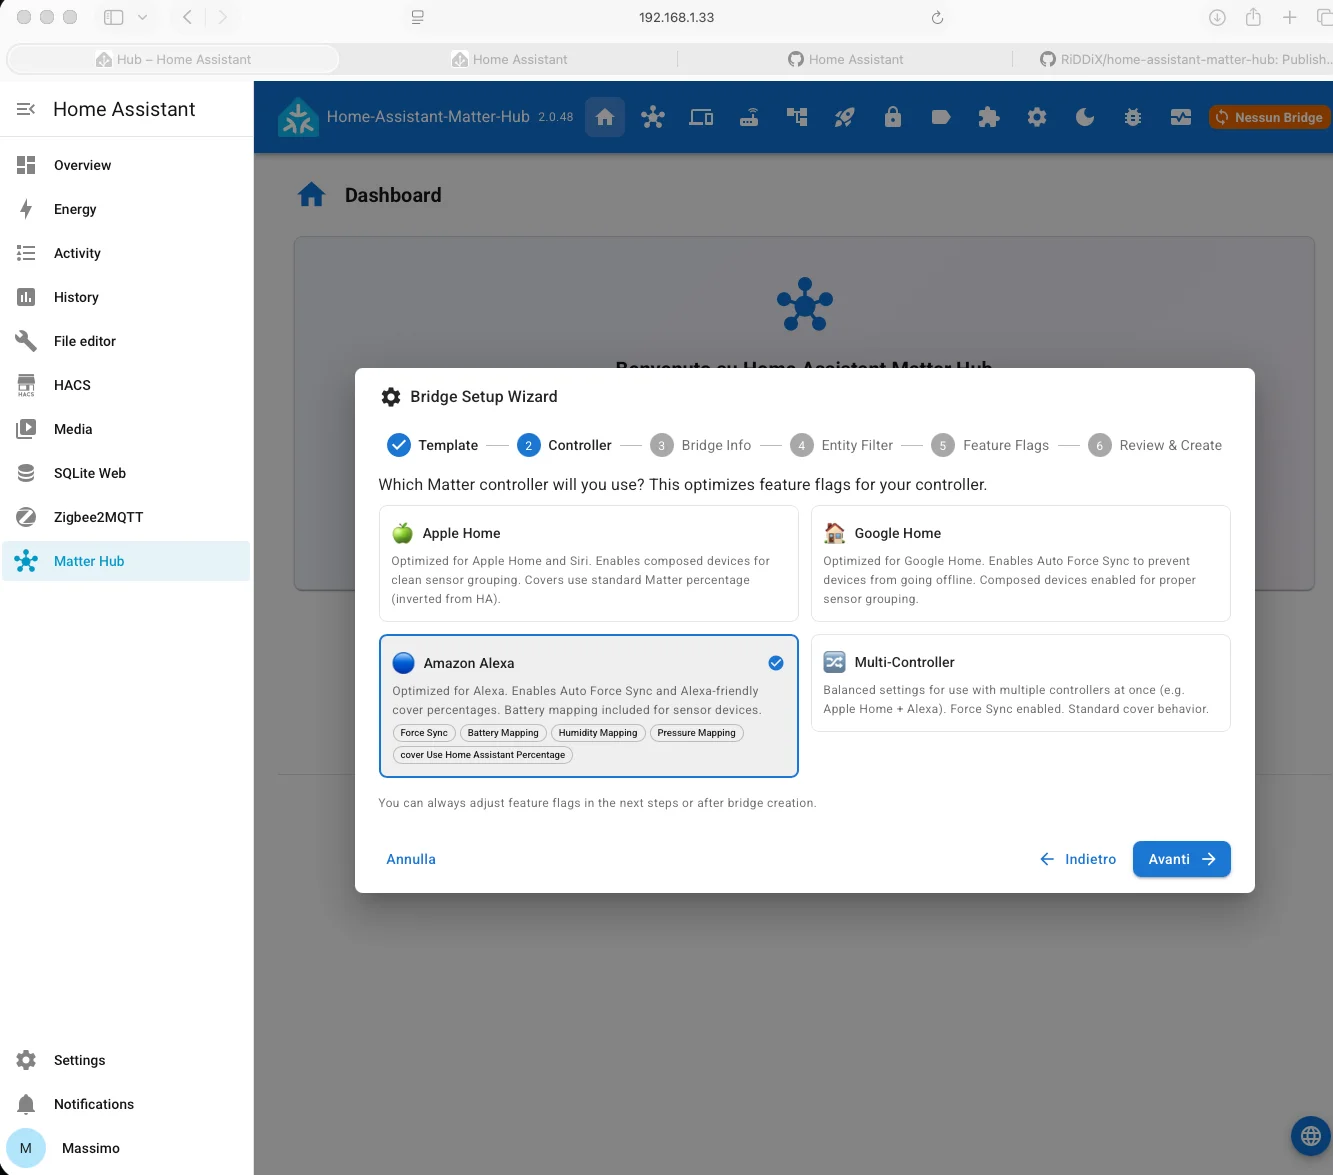Open Energy in the sidebar

(x=126, y=209)
